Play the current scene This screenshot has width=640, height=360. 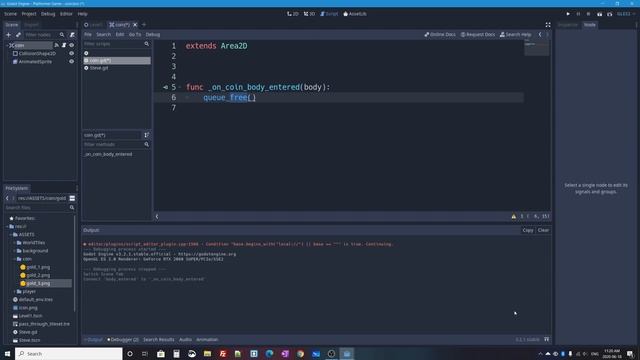coord(599,14)
